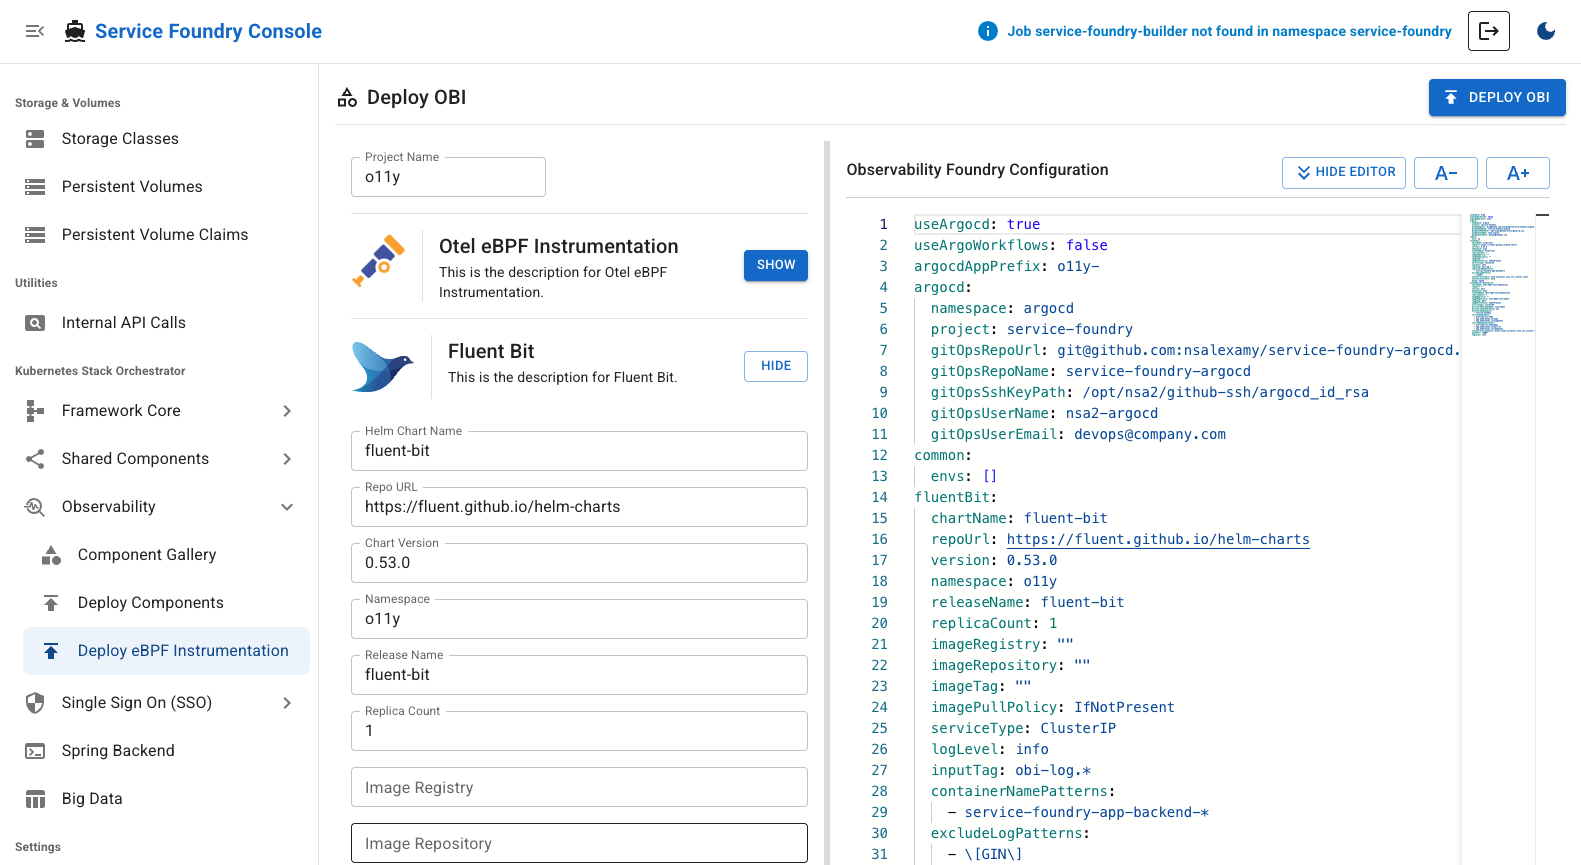Click the Otel eBPF Instrumentation logo
The width and height of the screenshot is (1581, 865).
click(x=379, y=261)
